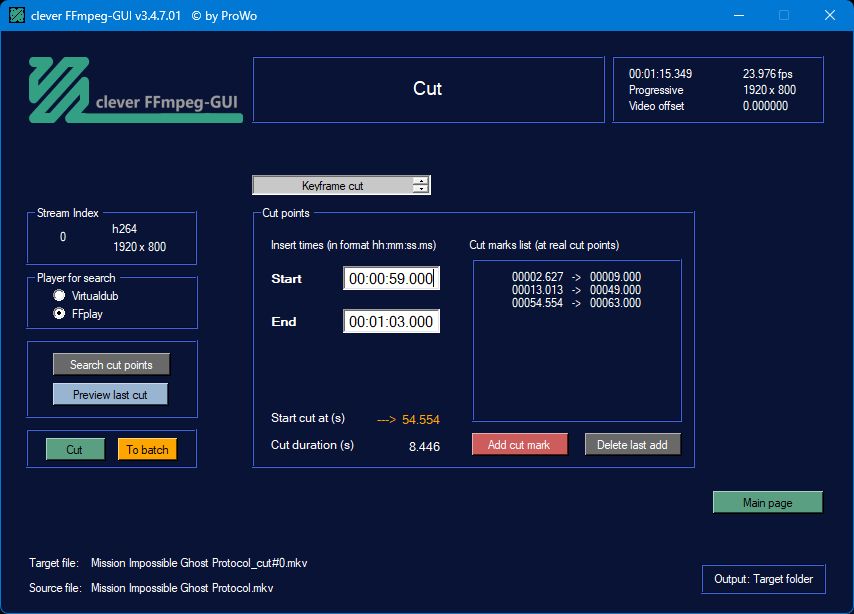Focus the End time input field
The width and height of the screenshot is (854, 614).
pyautogui.click(x=391, y=321)
